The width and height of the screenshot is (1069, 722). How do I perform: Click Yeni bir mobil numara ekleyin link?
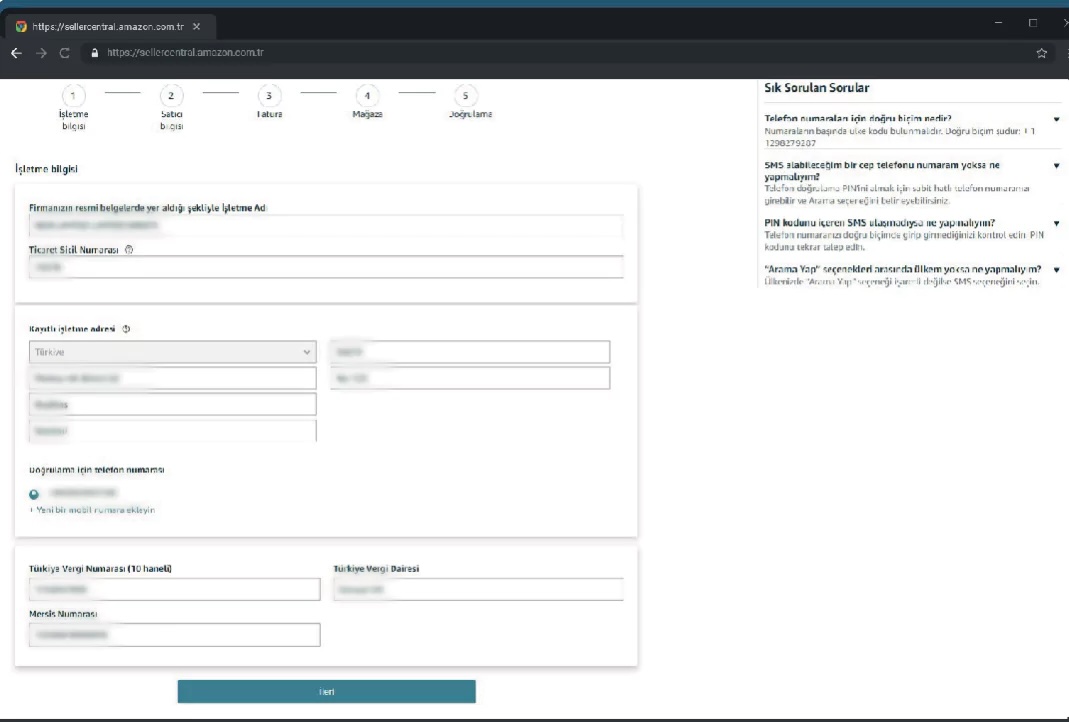[x=92, y=510]
